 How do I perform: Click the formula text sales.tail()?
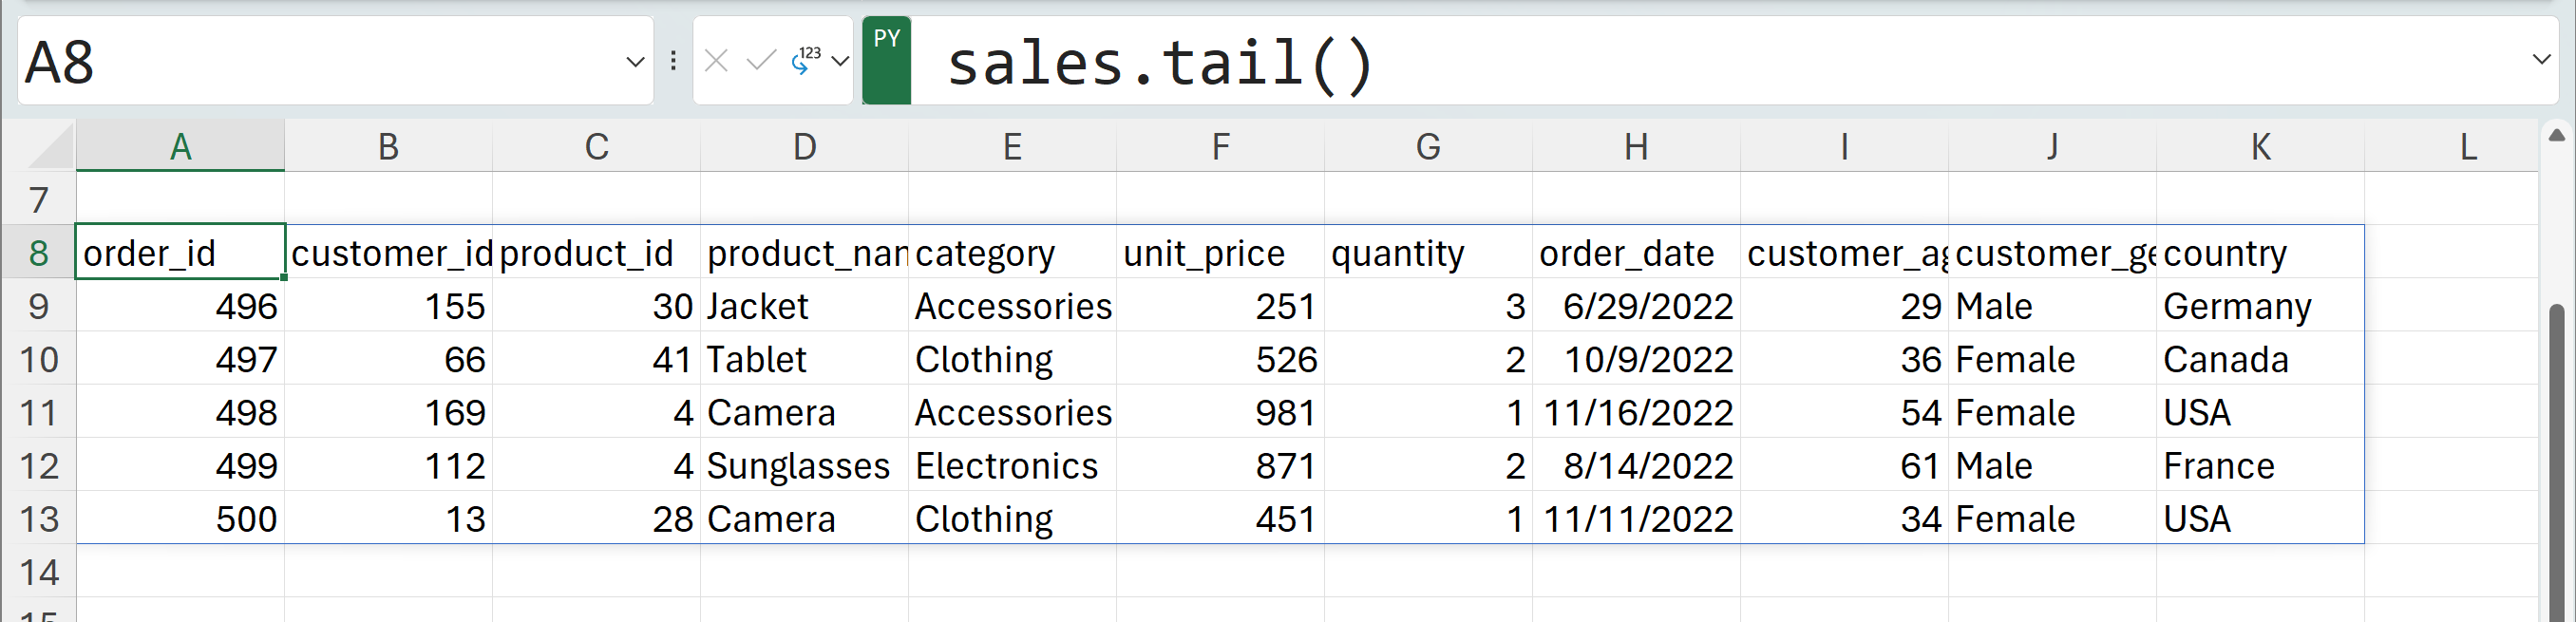[1160, 63]
